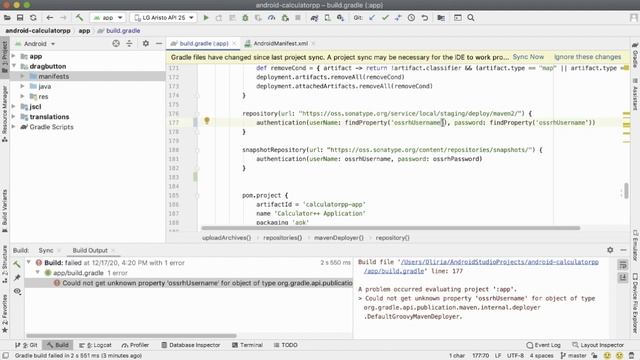Click the locate target icon in Project panel
The image size is (640, 360).
click(116, 43)
